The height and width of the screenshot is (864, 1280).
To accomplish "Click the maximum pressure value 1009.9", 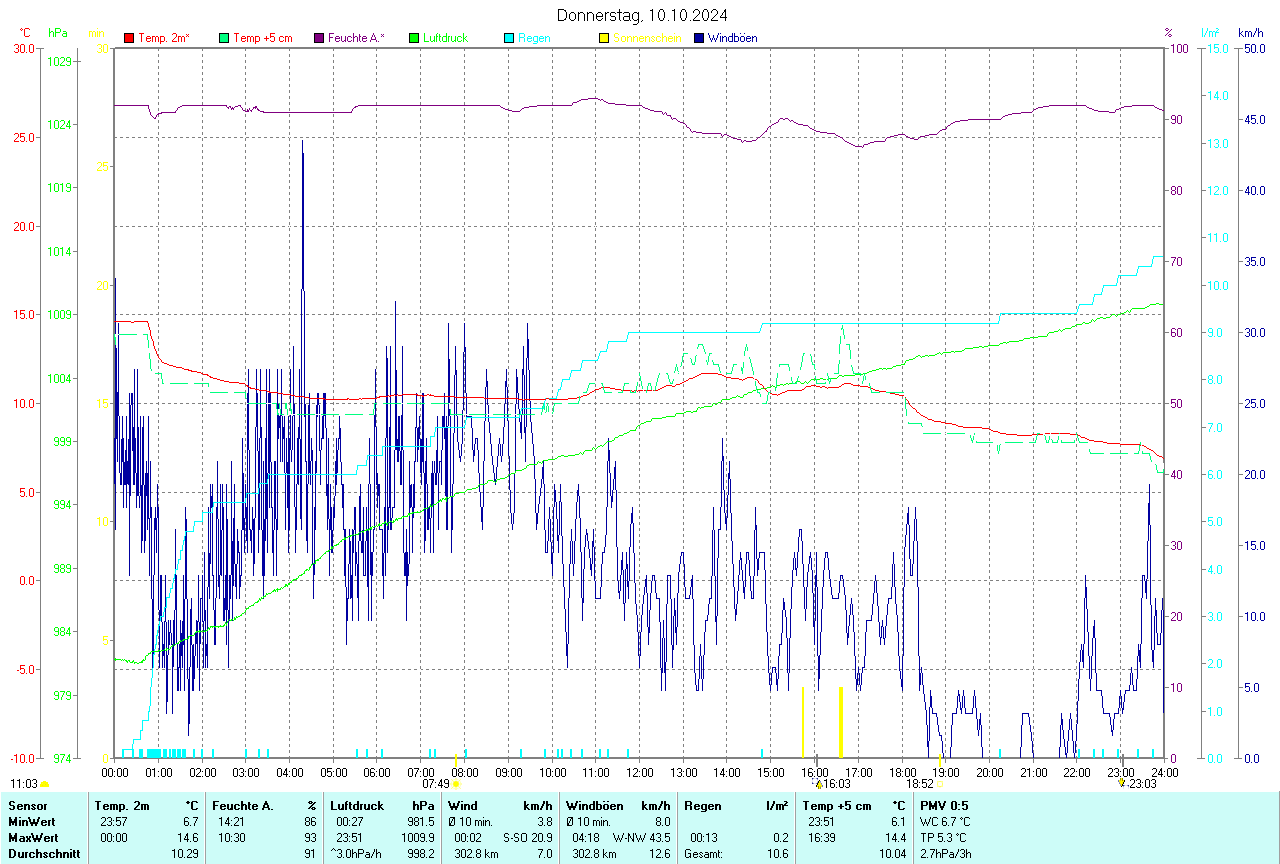I will point(417,838).
